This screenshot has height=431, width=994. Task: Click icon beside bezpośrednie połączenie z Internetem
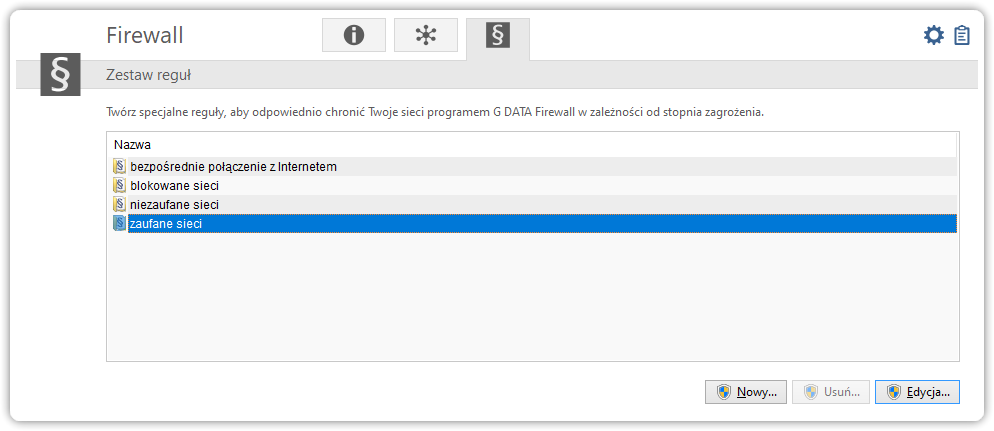tap(119, 167)
